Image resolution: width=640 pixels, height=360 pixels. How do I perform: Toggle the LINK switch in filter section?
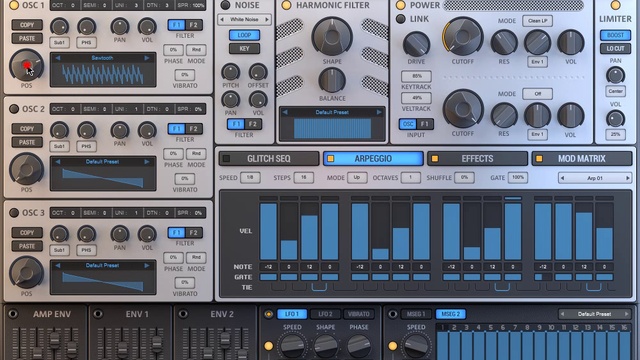(x=401, y=19)
